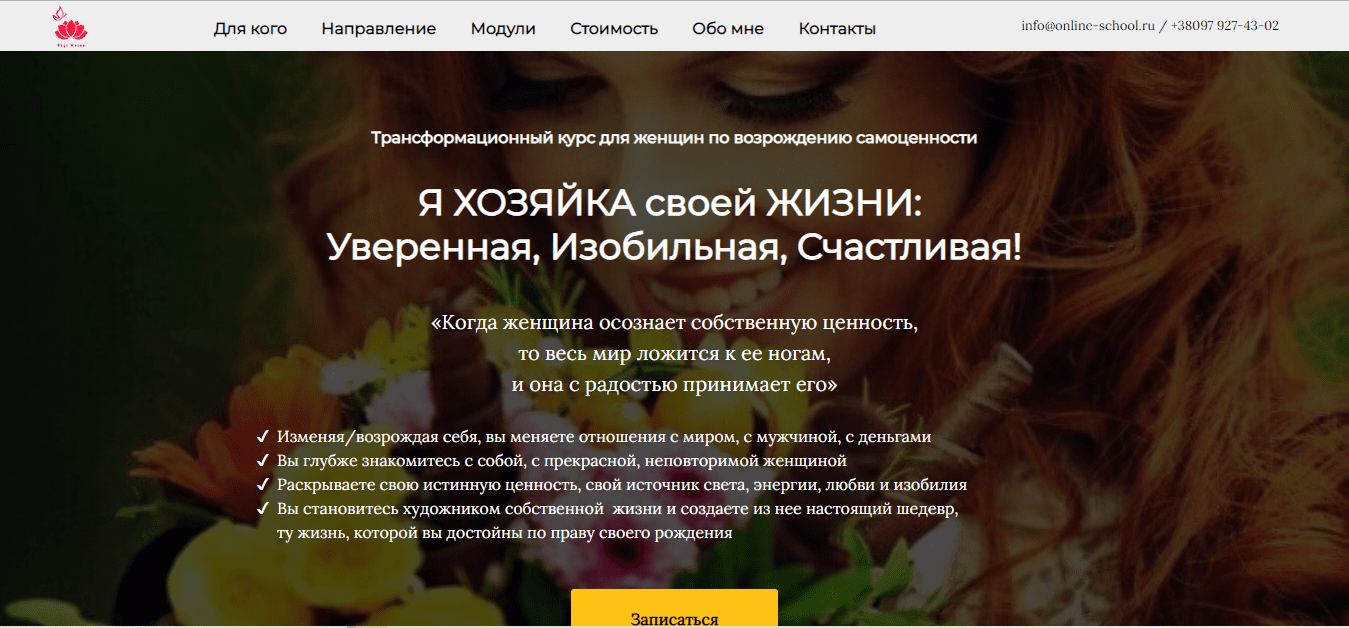The image size is (1349, 628).
Task: Open the "Стоимость" pricing section
Action: (x=613, y=28)
